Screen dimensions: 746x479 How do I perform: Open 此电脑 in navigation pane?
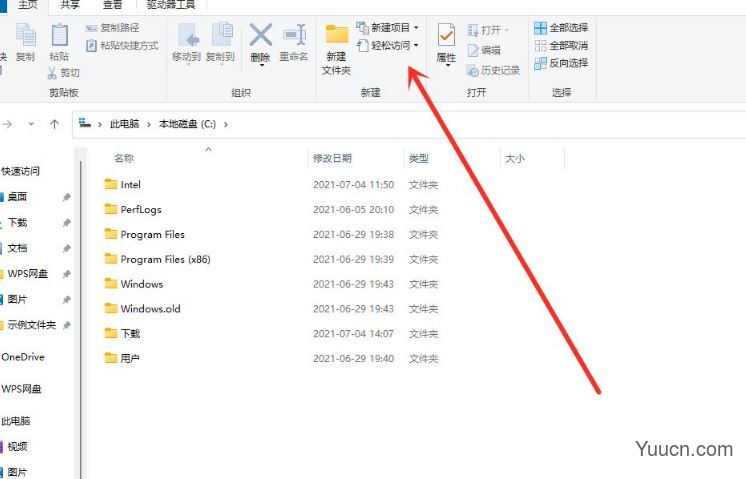coord(16,421)
